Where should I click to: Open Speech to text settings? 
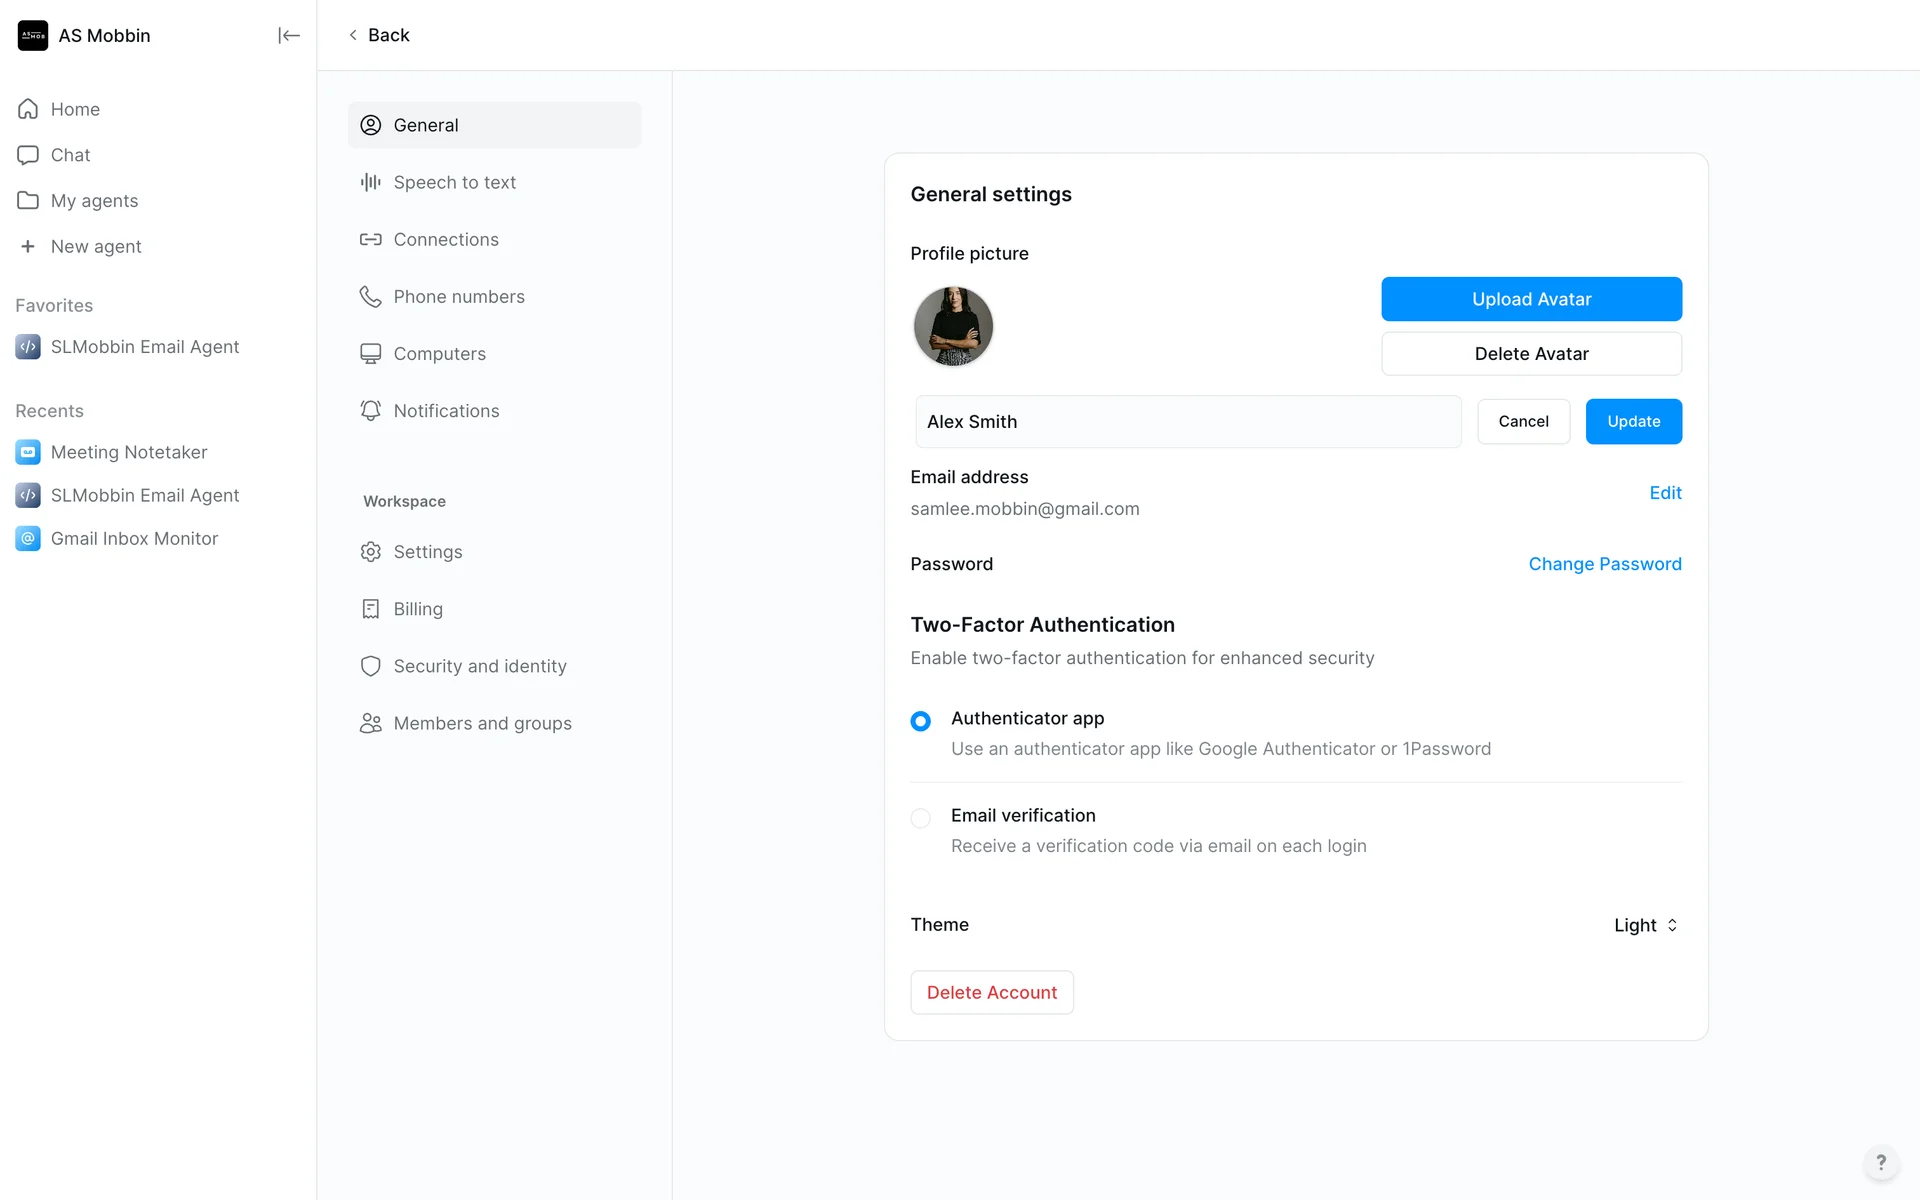pos(454,182)
